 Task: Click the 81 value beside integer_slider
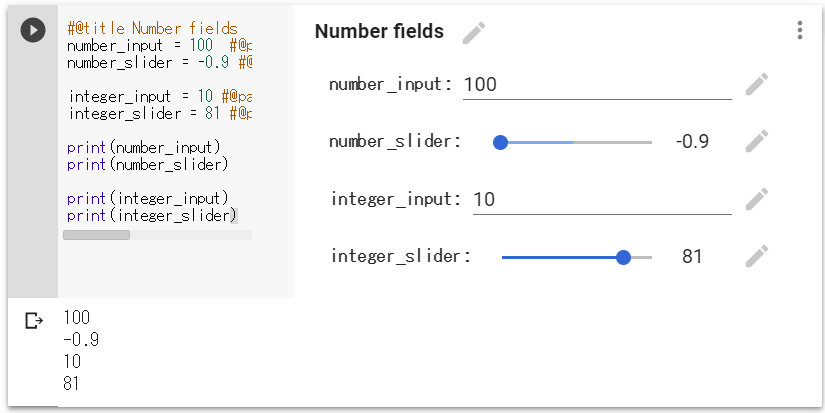tap(692, 257)
